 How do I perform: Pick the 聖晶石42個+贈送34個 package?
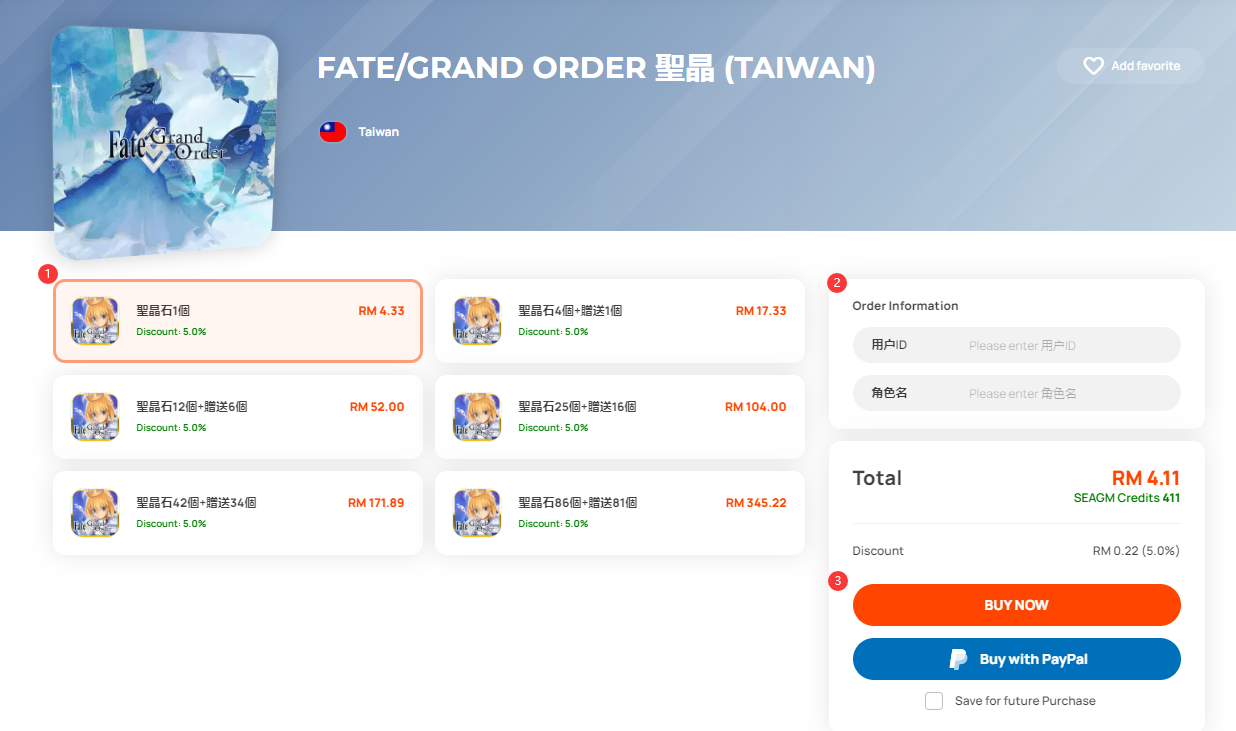(238, 513)
